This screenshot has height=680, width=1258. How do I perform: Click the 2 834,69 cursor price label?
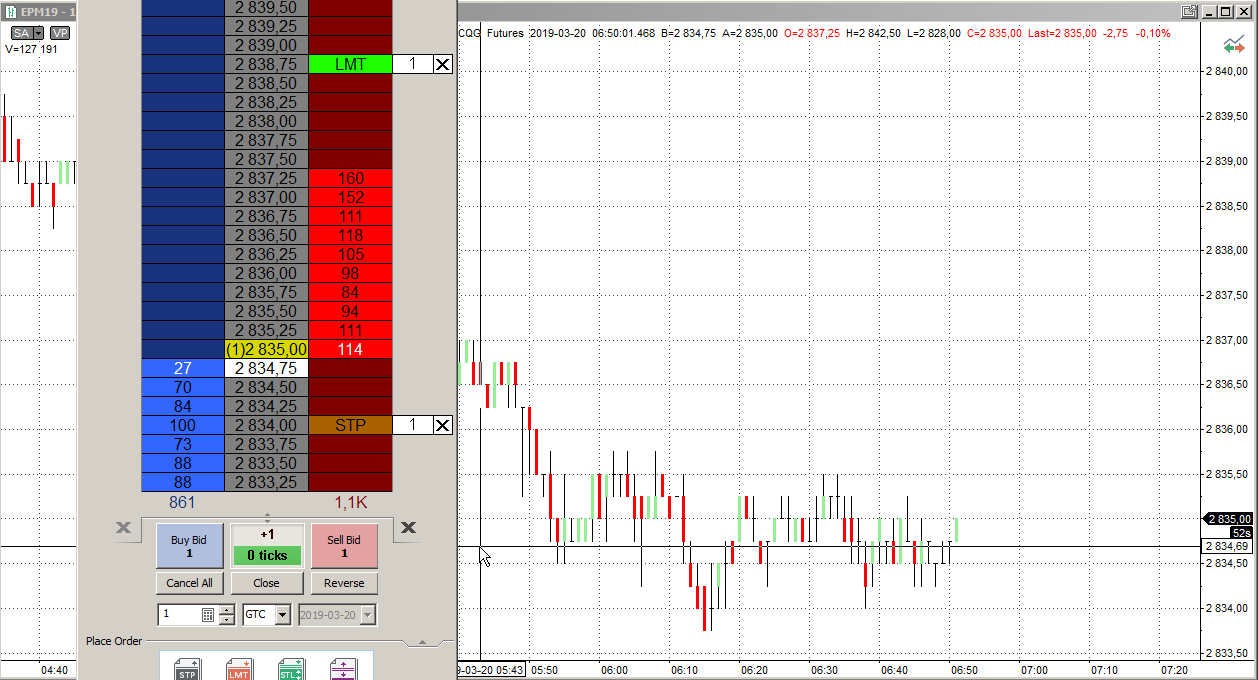point(1229,546)
